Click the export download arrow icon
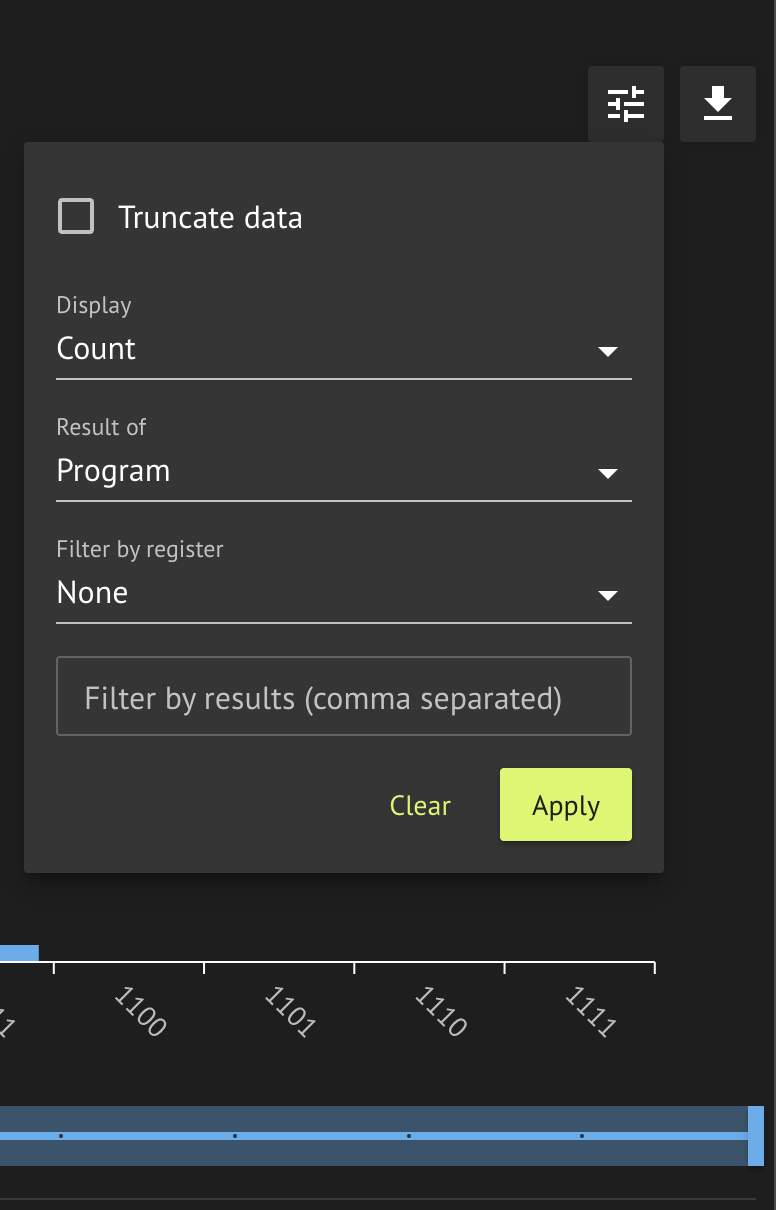The image size is (776, 1210). tap(718, 104)
